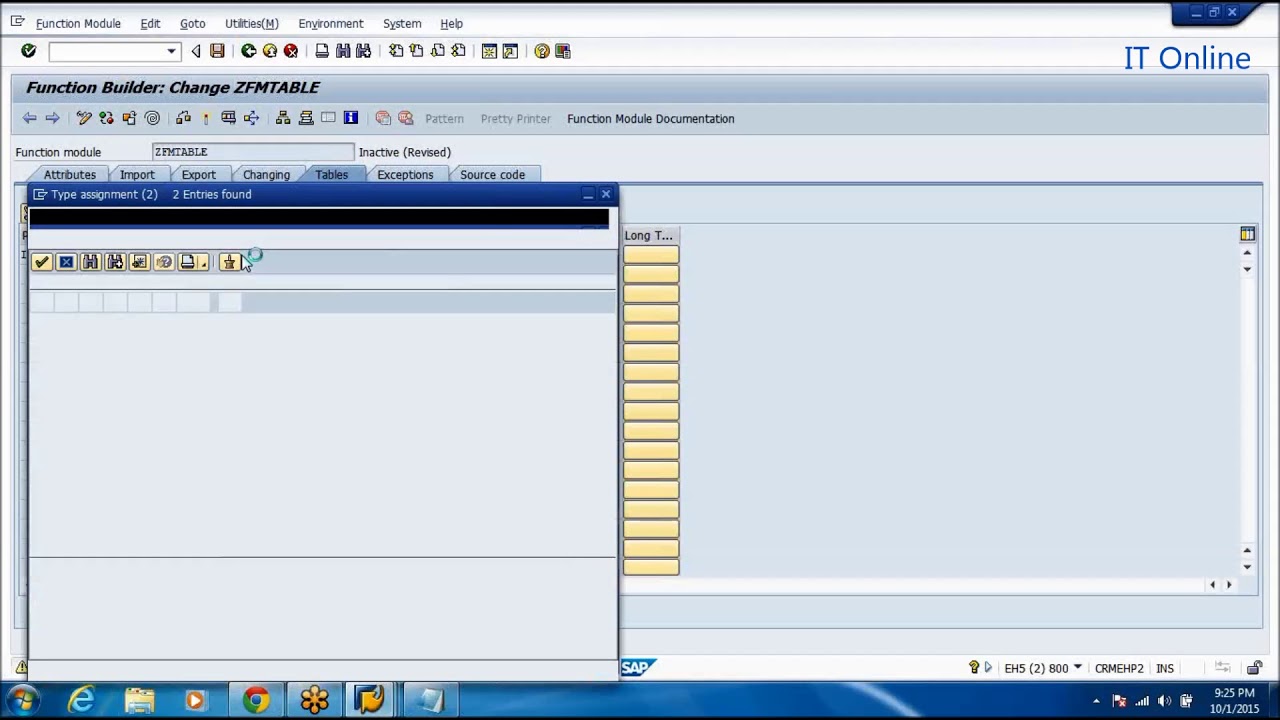Open the Attributes tab
1280x720 pixels.
point(70,174)
